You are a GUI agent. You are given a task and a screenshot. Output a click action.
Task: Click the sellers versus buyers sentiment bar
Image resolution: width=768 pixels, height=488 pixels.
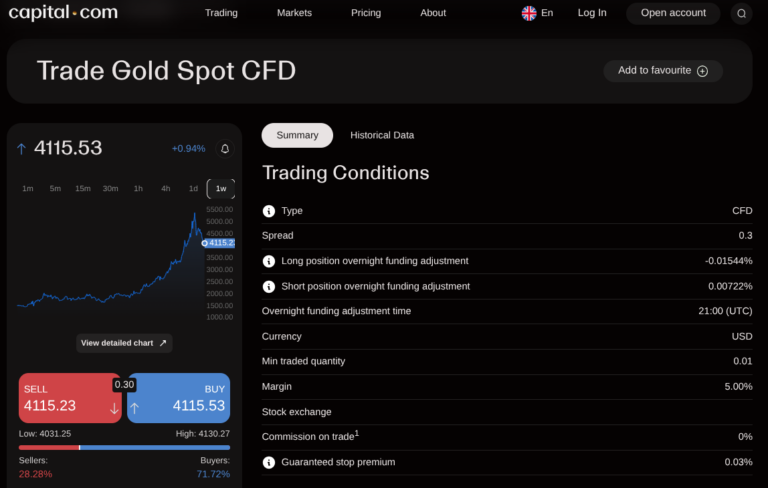pos(124,447)
